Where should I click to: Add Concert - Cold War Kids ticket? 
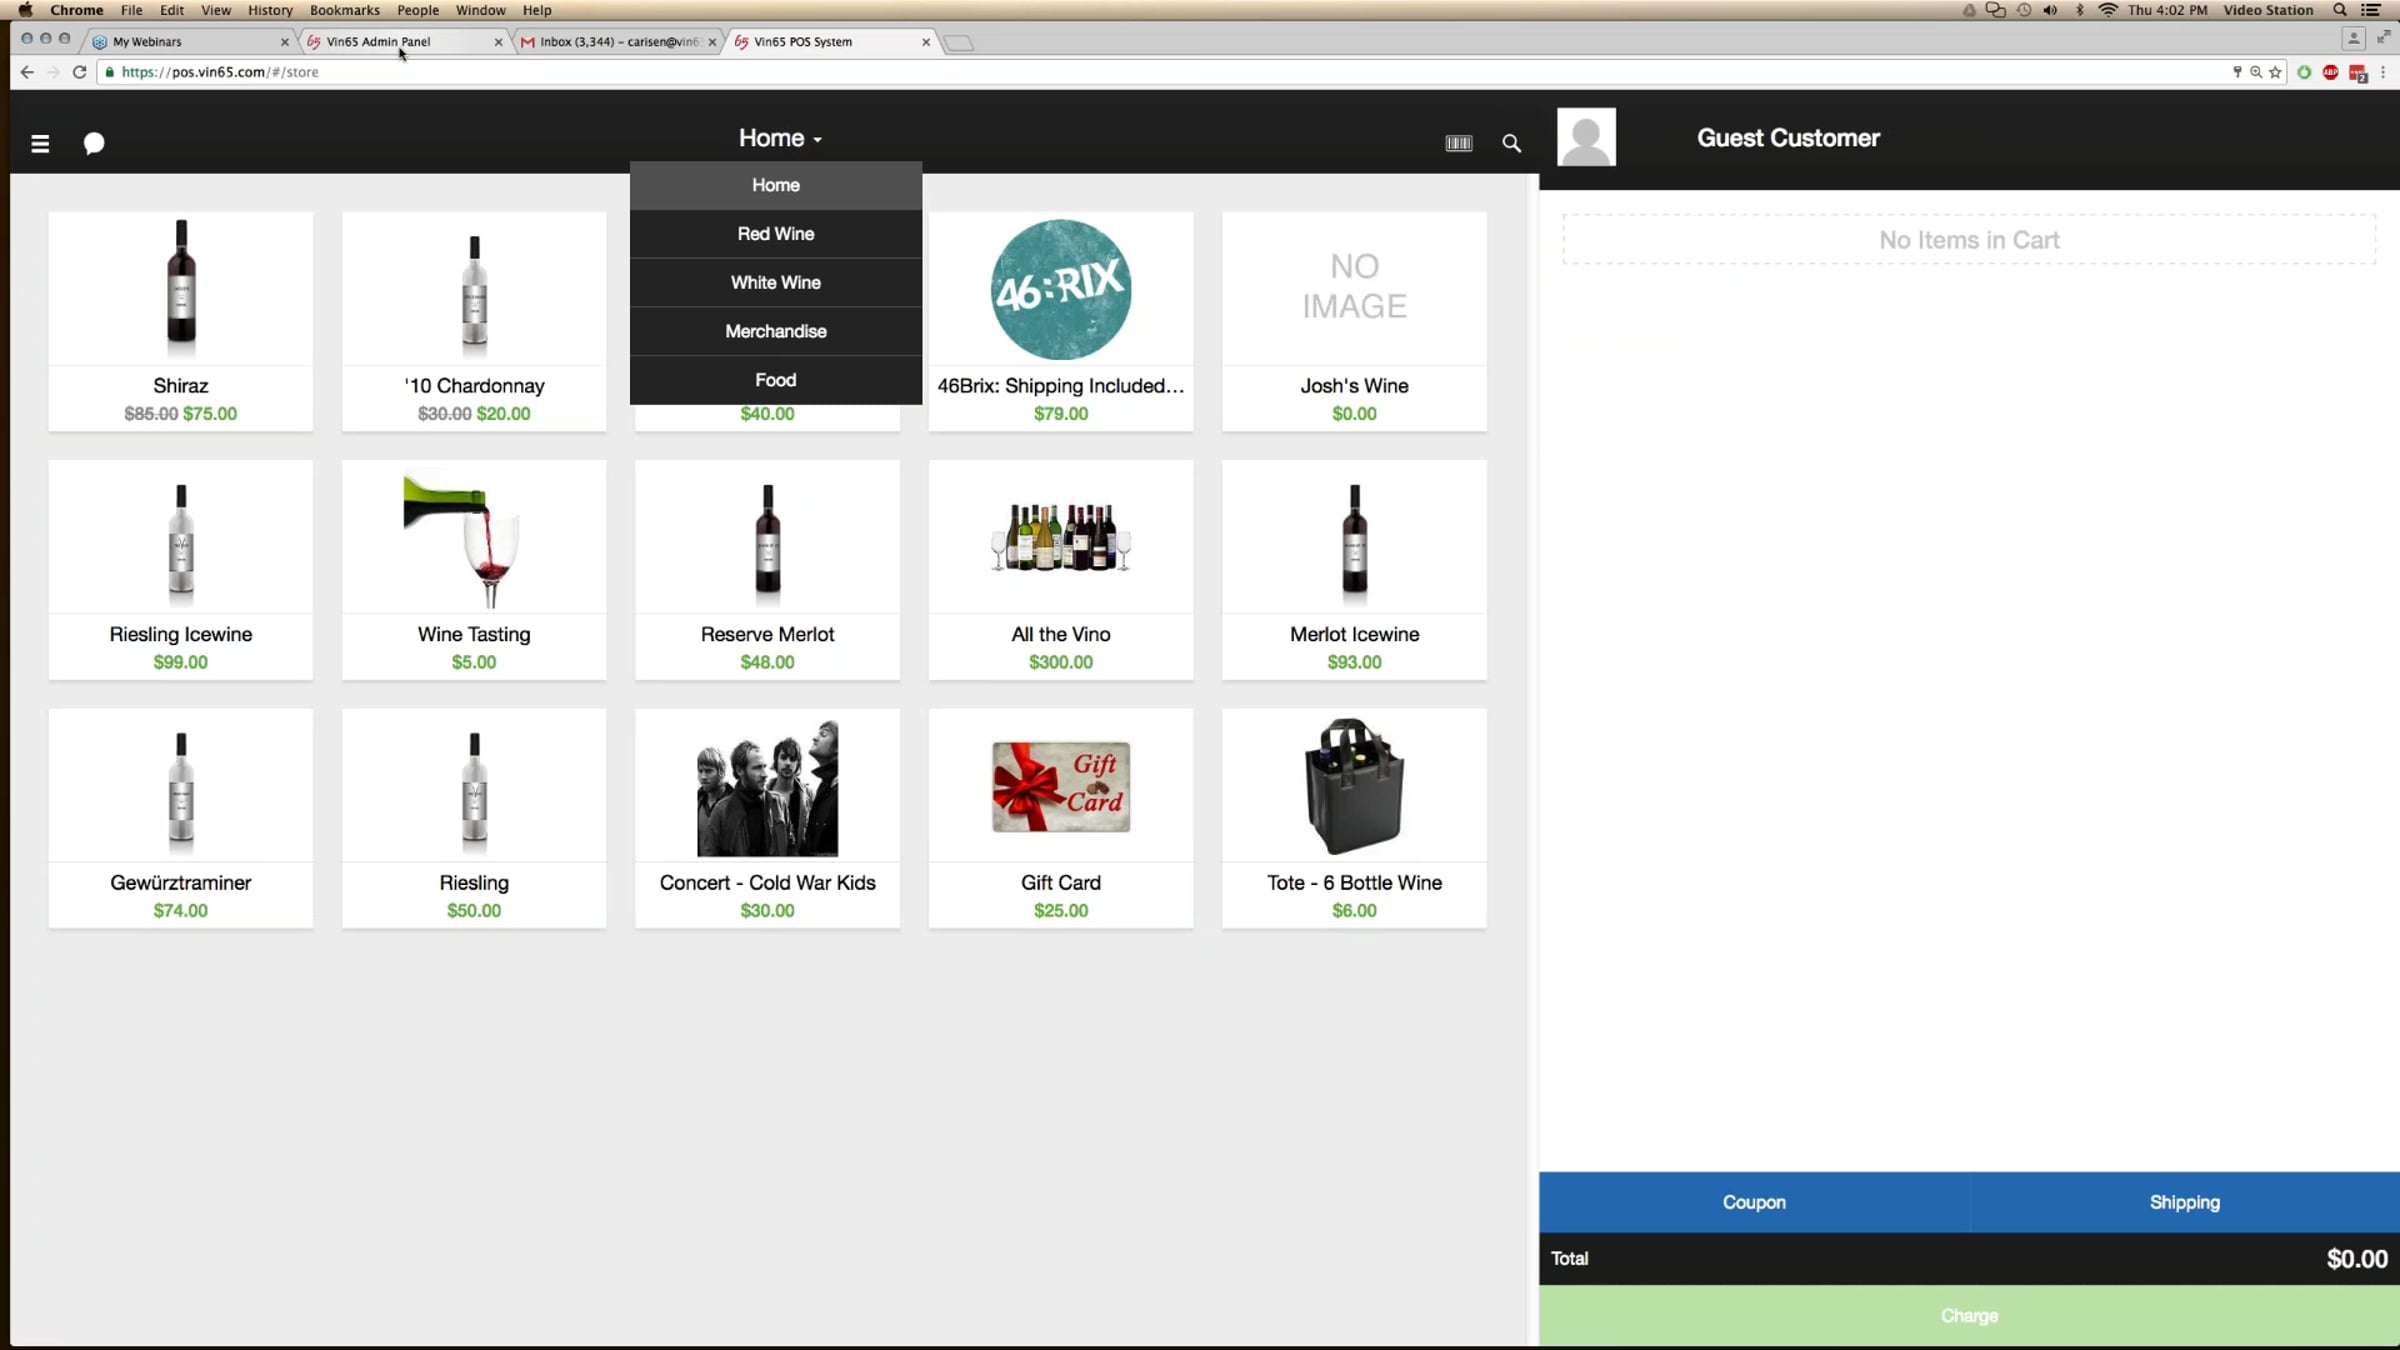pos(767,819)
